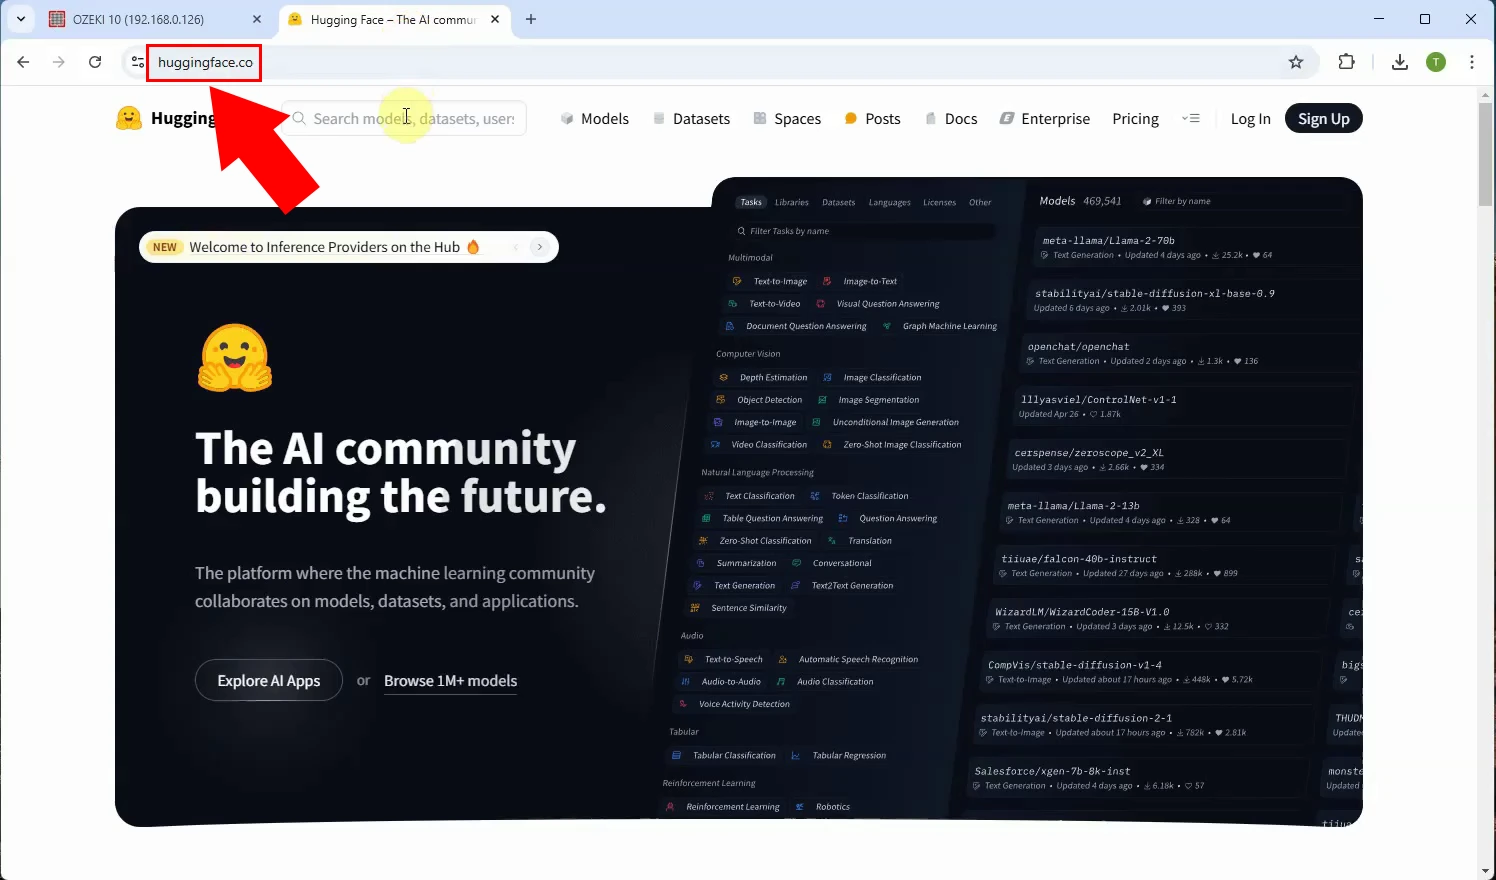
Task: Open the stabilityai/stable-diffusion-2-1 model card
Action: pyautogui.click(x=1145, y=724)
